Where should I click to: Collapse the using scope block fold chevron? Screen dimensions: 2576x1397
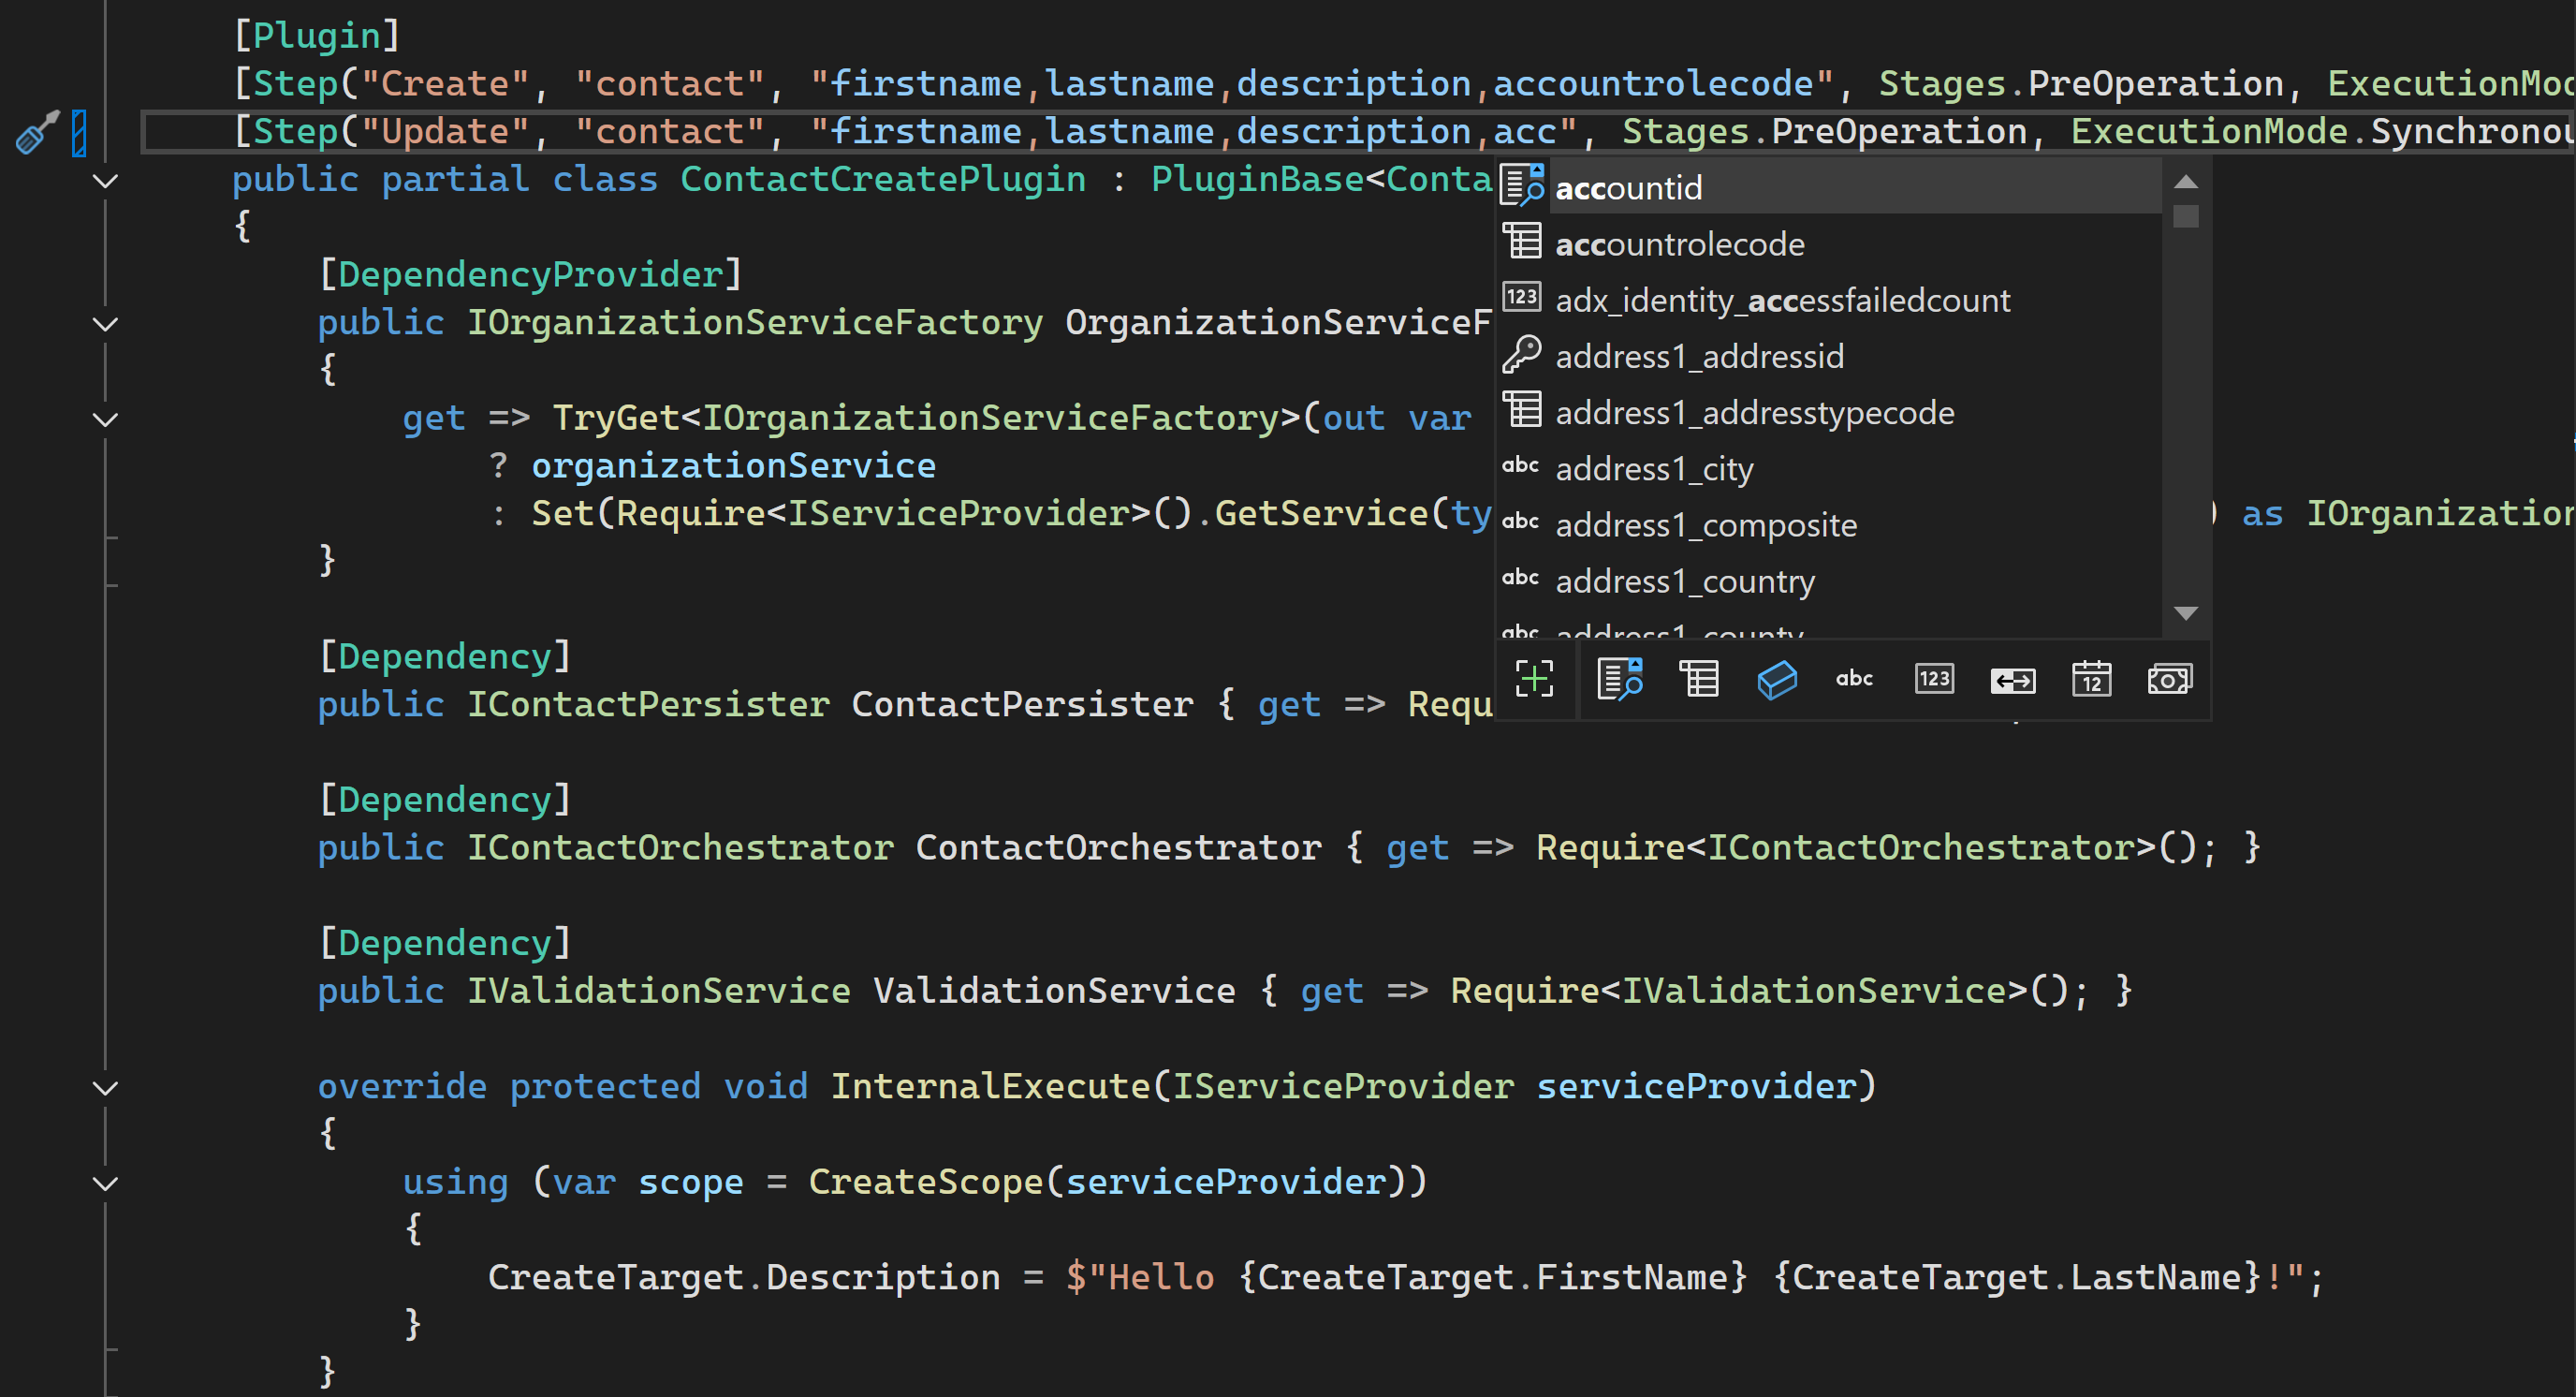point(105,1183)
